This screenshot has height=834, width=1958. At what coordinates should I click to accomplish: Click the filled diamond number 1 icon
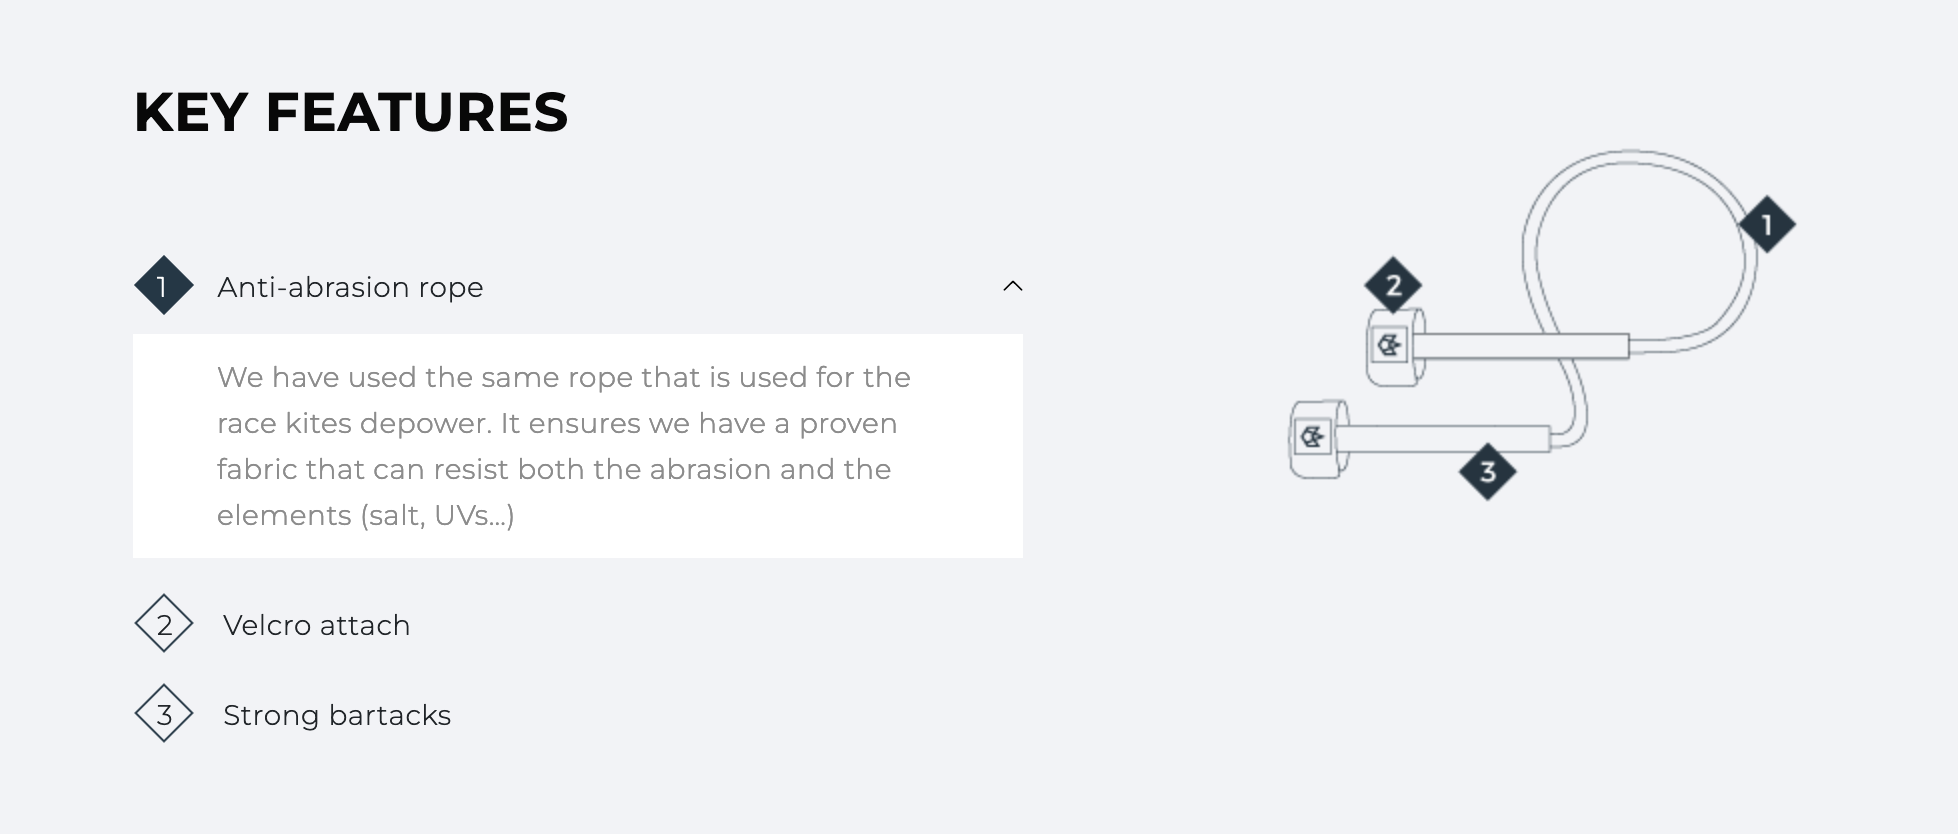[163, 286]
